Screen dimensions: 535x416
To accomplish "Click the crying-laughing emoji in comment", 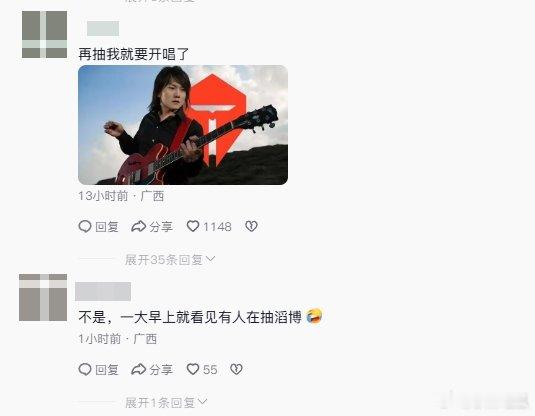I will tap(314, 316).
